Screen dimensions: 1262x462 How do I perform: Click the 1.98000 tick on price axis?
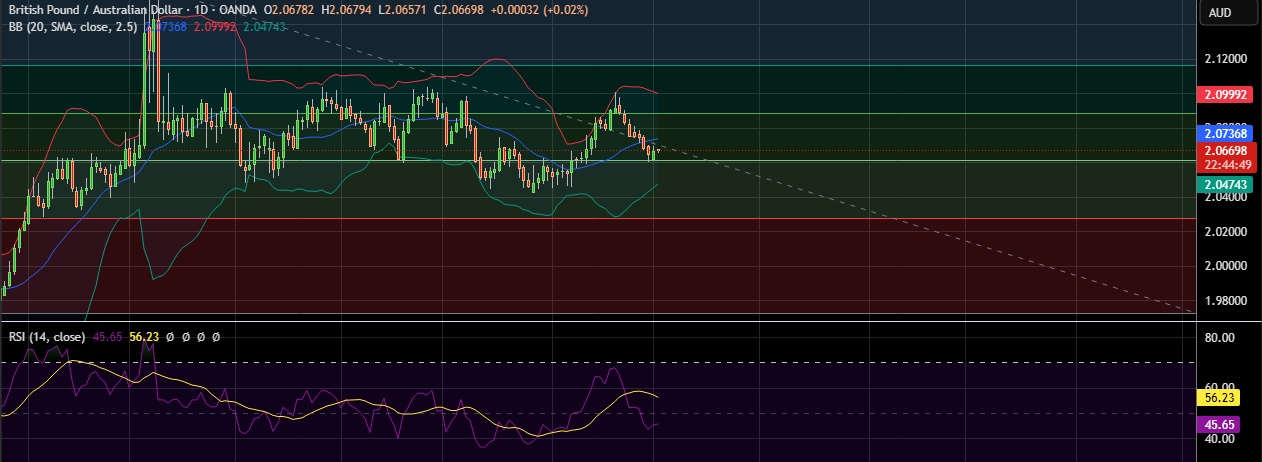[x=1224, y=301]
